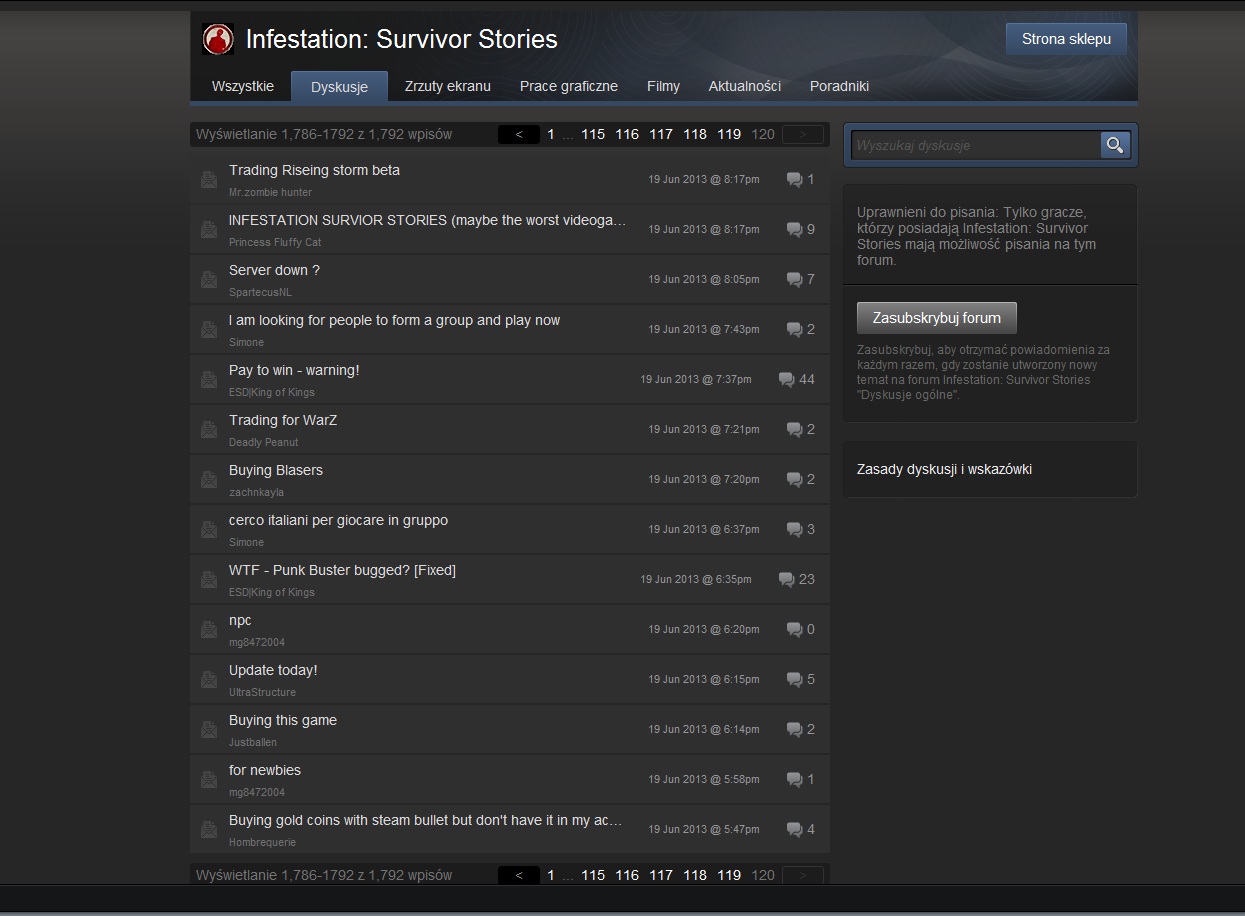Click thread icon beside 'Update today!'
This screenshot has height=916, width=1245.
click(x=208, y=680)
